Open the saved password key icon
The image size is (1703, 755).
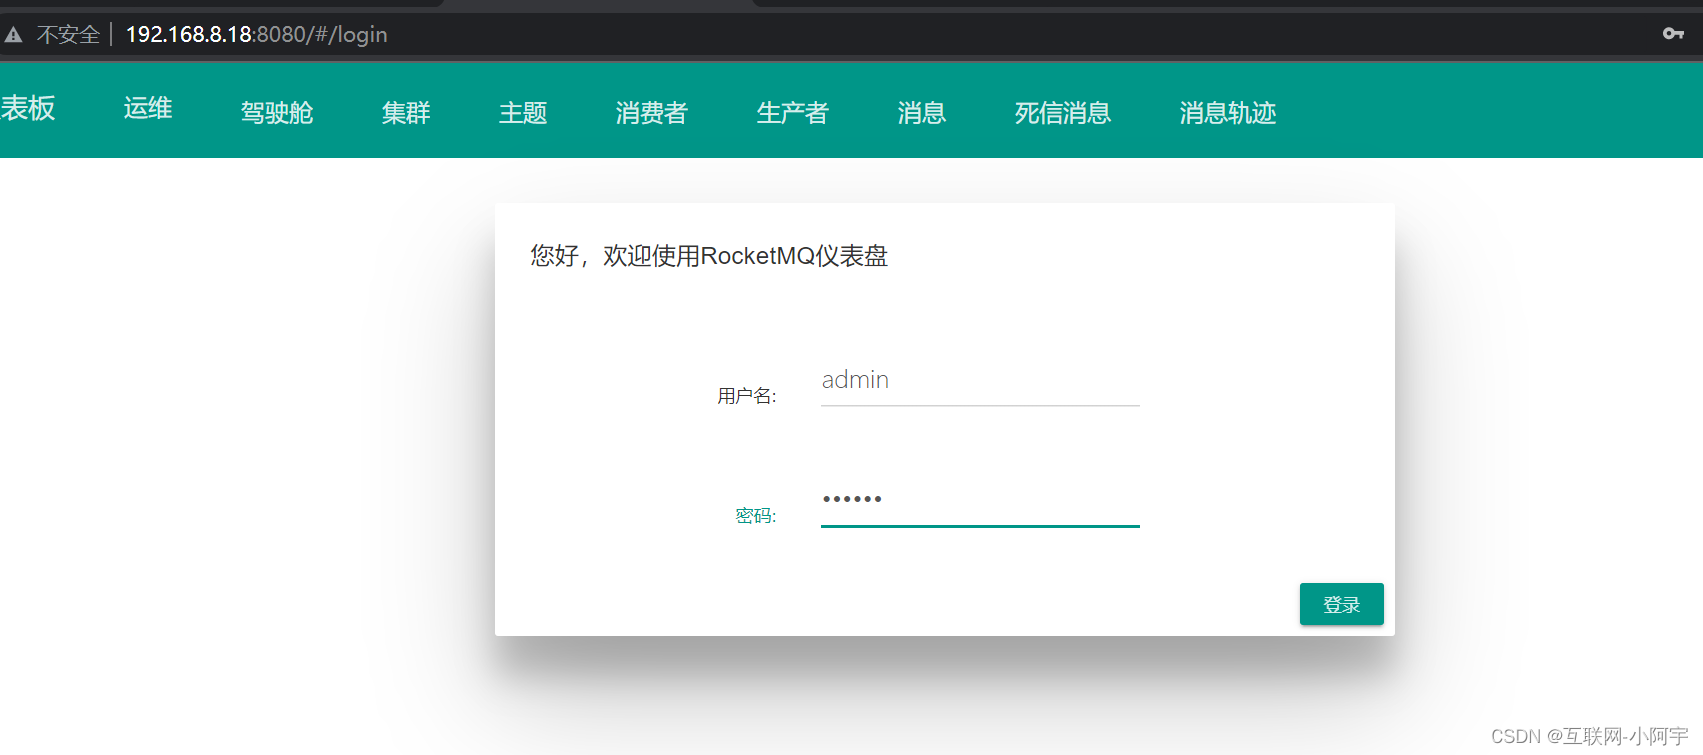click(1673, 34)
